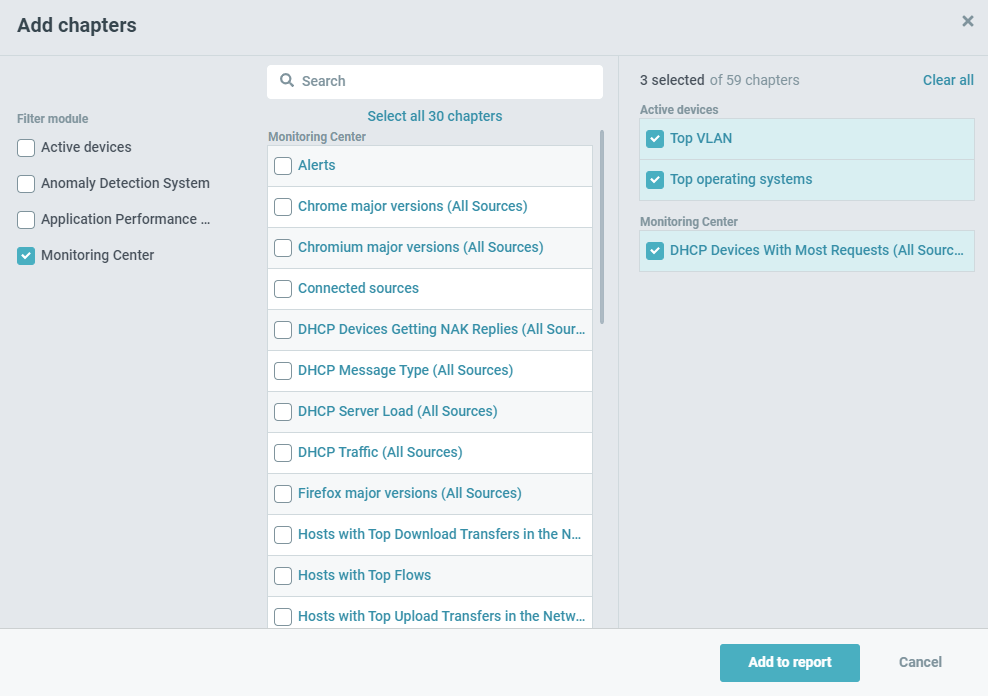Viewport: 988px width, 696px height.
Task: Deselect the Top VLAN chapter
Action: point(655,139)
